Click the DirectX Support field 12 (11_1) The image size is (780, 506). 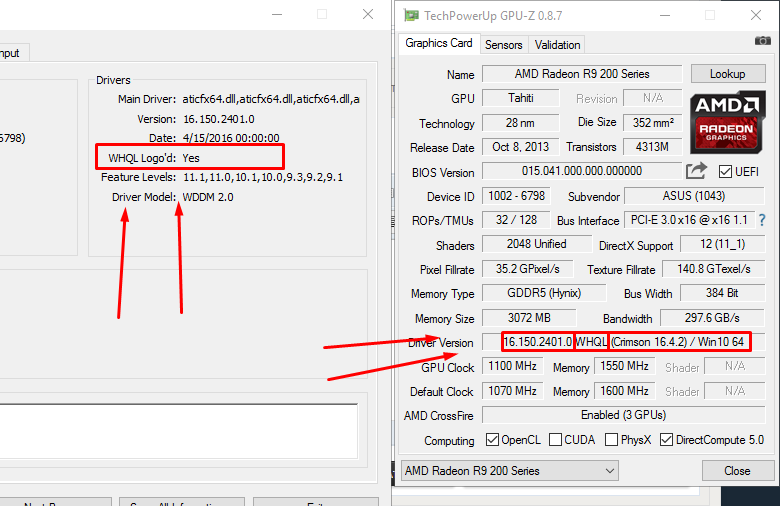tap(722, 244)
